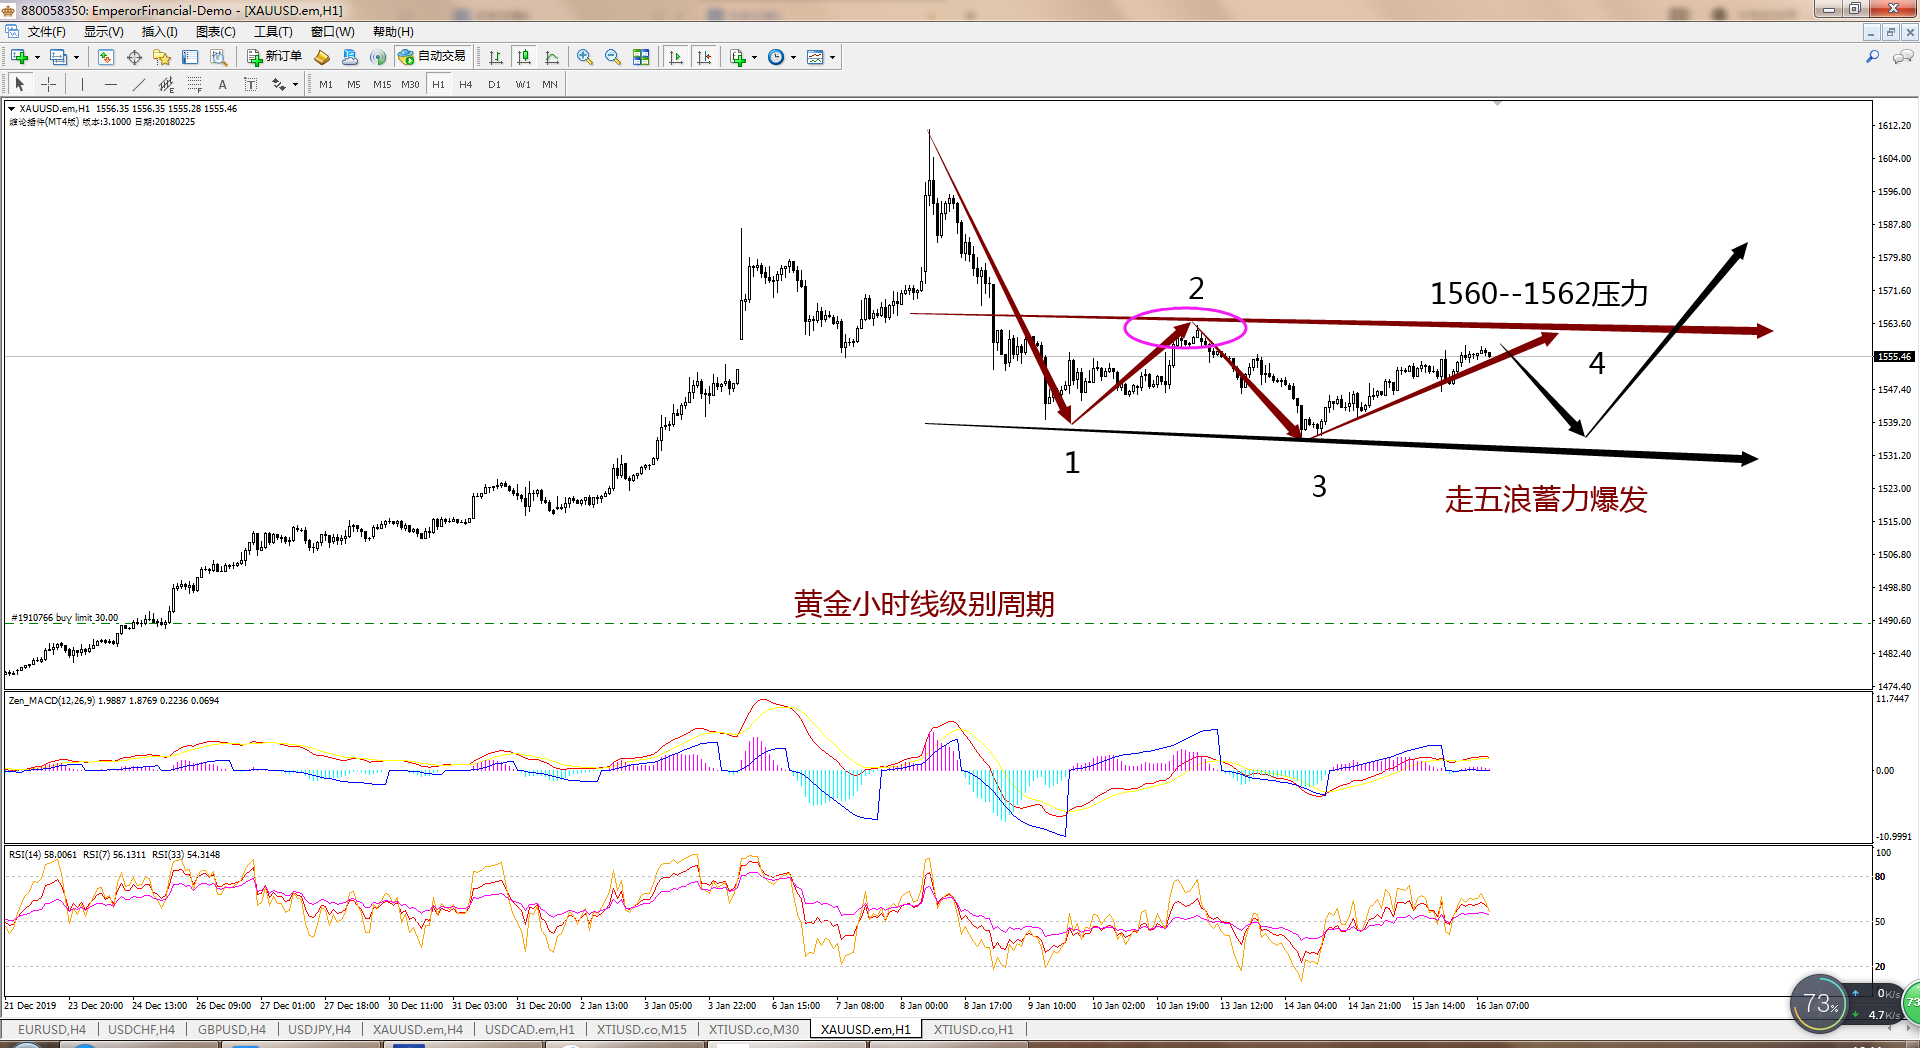Click the New Chart icon
This screenshot has width=1920, height=1048.
[x=19, y=57]
